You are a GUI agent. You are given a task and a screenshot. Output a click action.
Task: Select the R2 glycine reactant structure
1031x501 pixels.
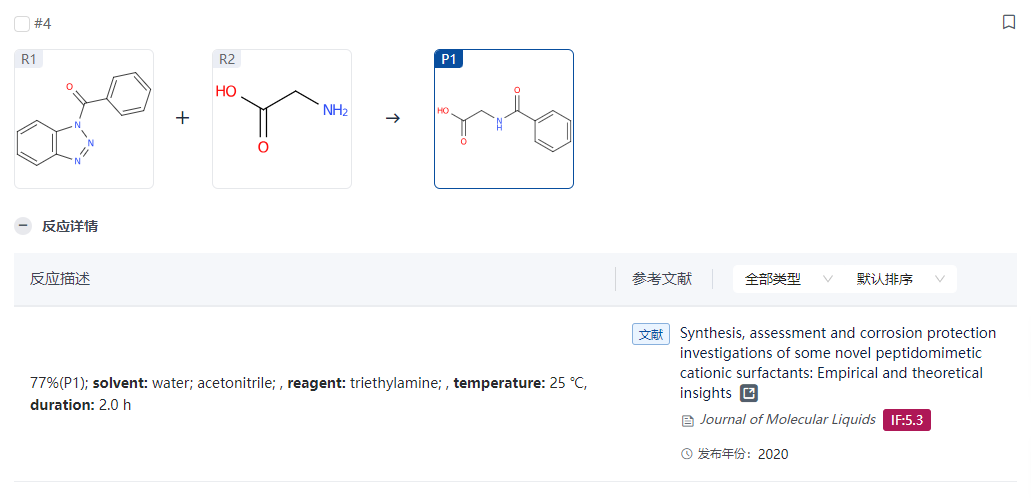point(282,119)
